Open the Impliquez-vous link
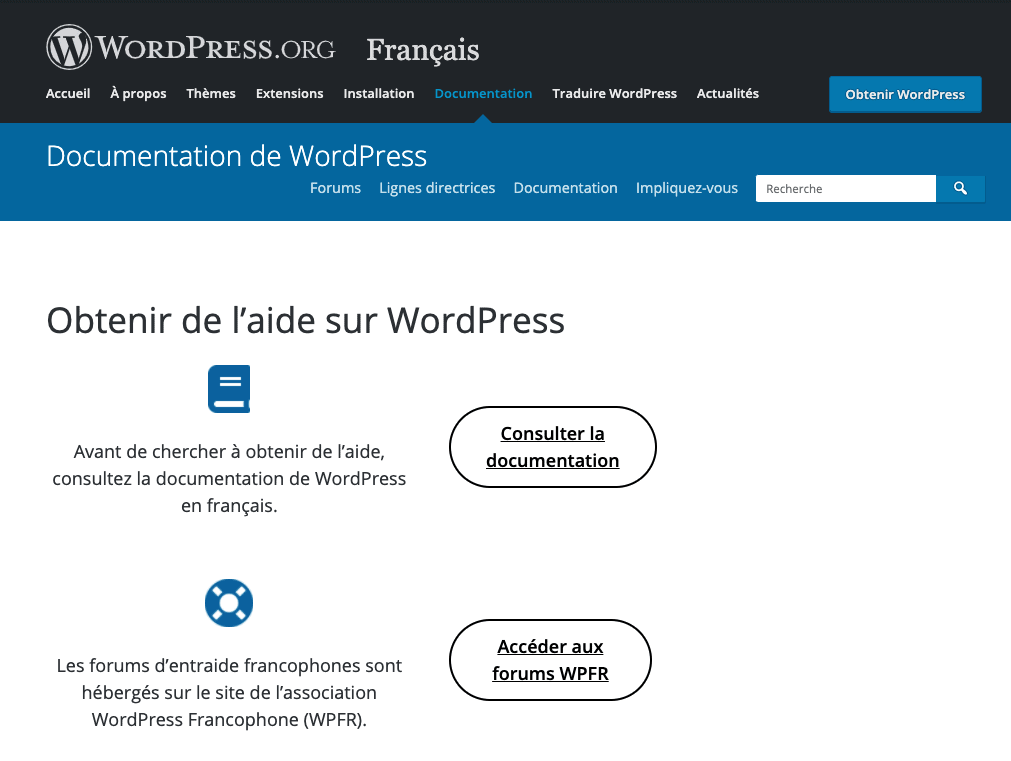 click(x=687, y=188)
